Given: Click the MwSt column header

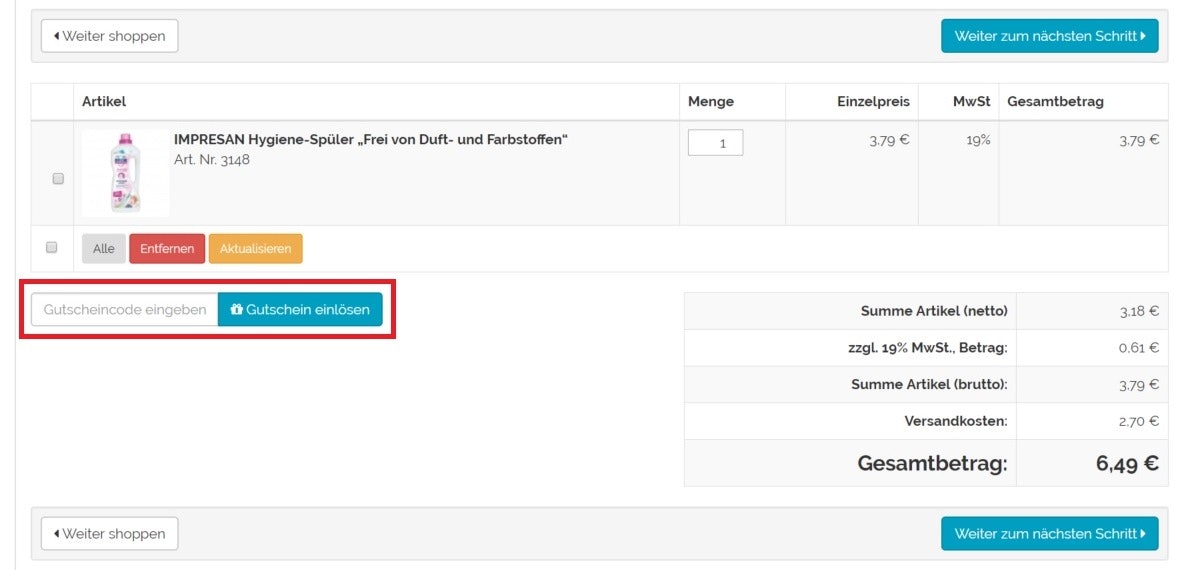Looking at the screenshot, I should (971, 102).
